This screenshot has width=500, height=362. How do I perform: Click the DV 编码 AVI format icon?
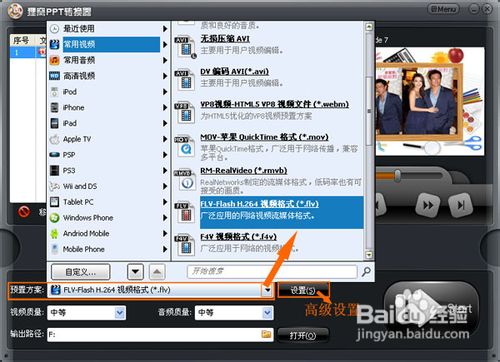185,79
